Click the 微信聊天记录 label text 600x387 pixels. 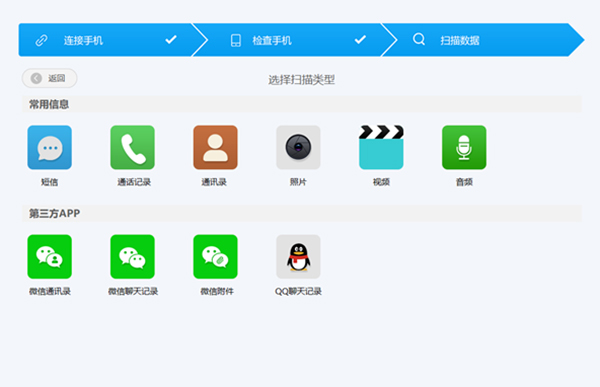tap(133, 292)
